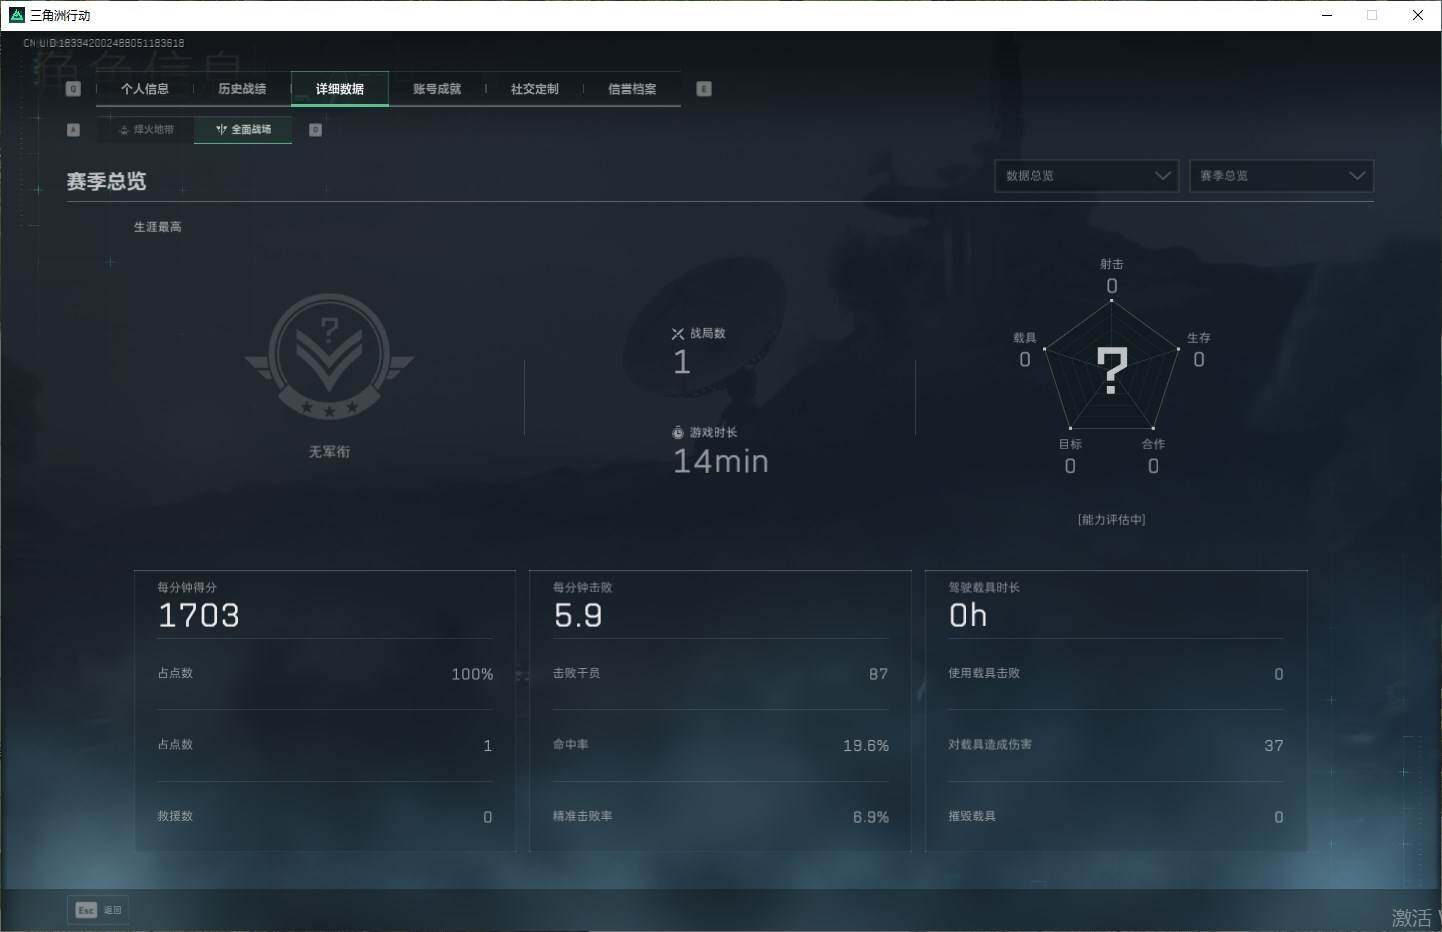The width and height of the screenshot is (1442, 932).
Task: Expand the 赛季总览 dropdown
Action: [1280, 176]
